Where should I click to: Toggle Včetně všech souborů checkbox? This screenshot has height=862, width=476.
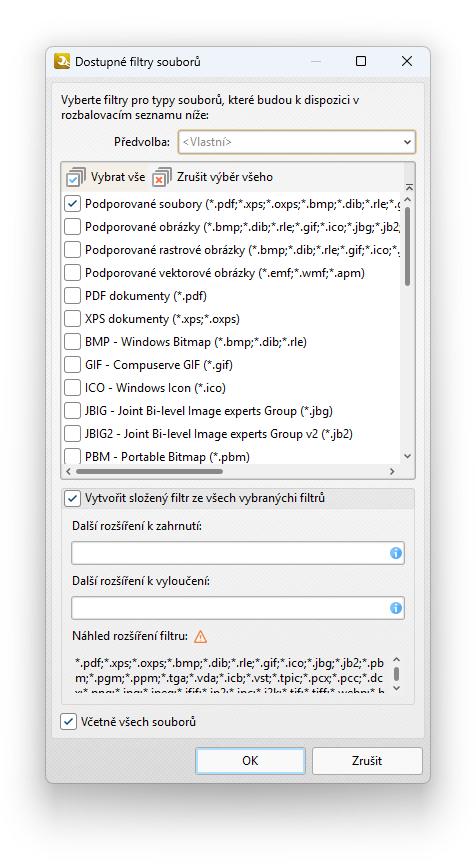[x=68, y=721]
